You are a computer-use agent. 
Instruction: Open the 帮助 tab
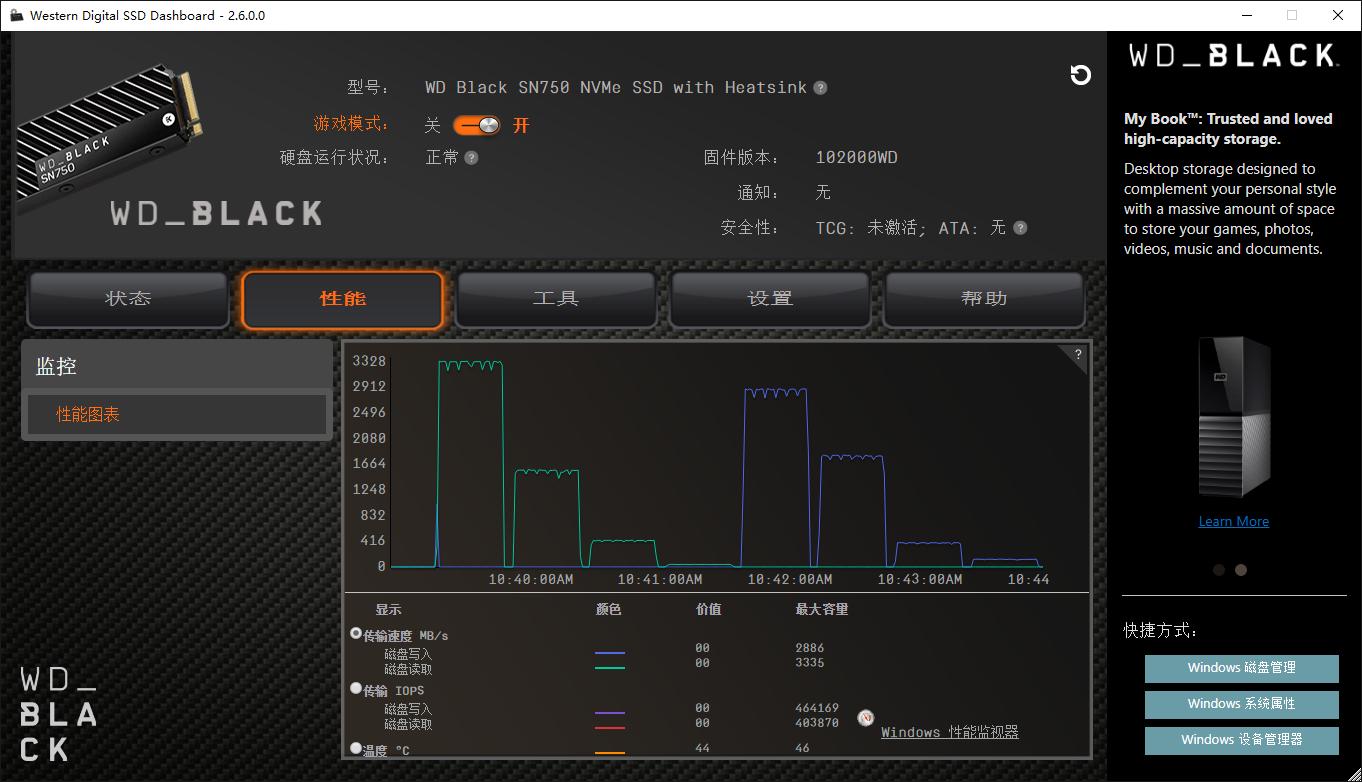[984, 299]
